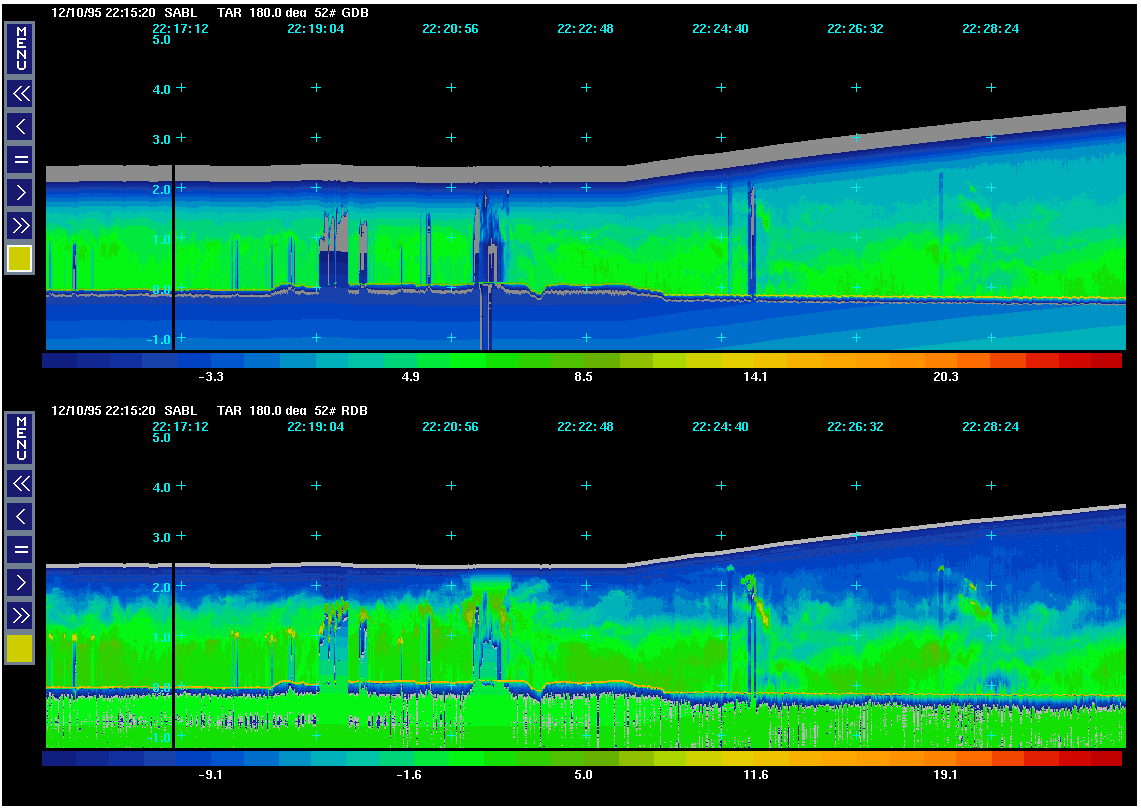
Task: Click the red end of the top color bar
Action: point(1104,361)
